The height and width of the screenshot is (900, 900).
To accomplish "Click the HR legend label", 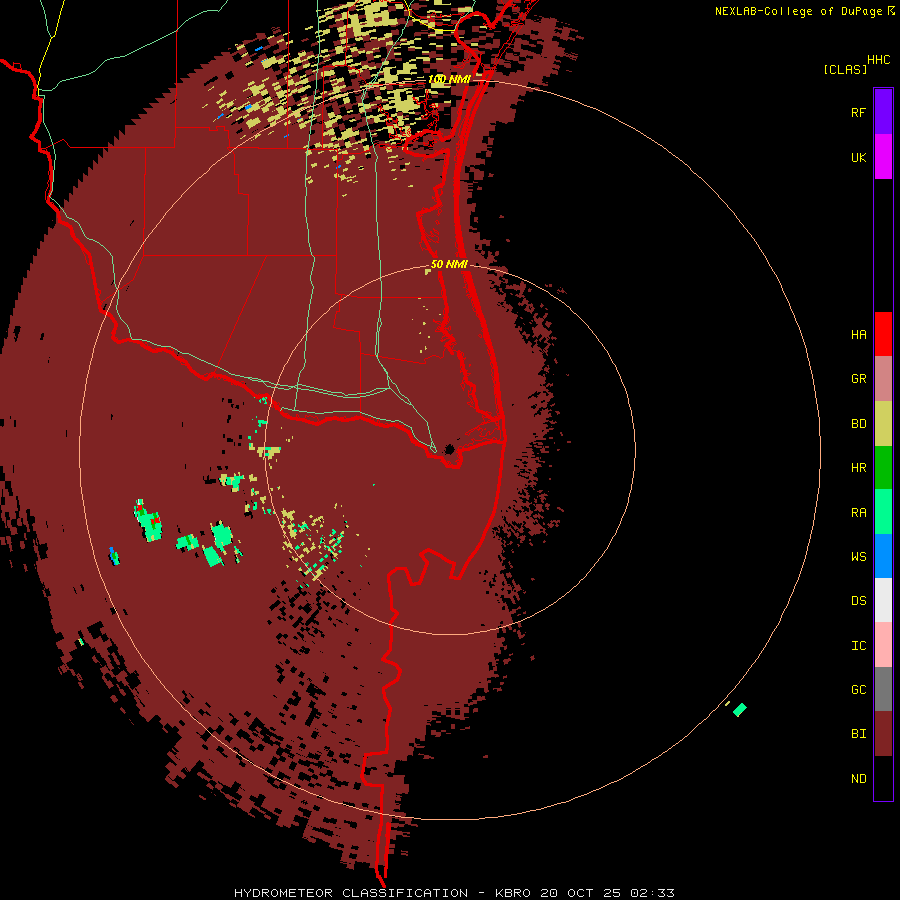I will (858, 468).
